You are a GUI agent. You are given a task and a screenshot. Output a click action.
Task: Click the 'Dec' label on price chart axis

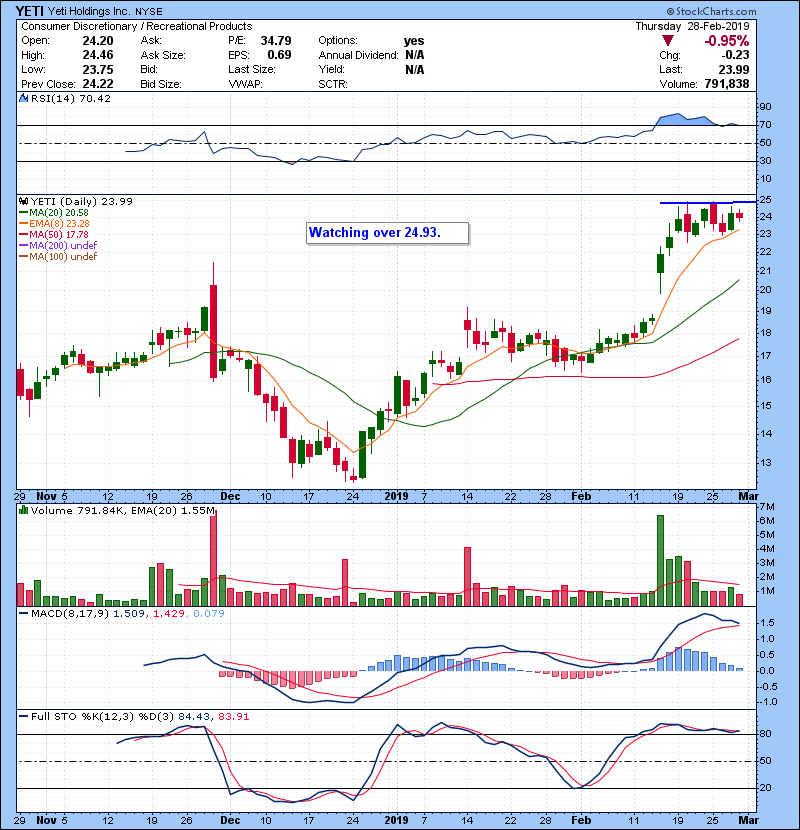tap(230, 497)
